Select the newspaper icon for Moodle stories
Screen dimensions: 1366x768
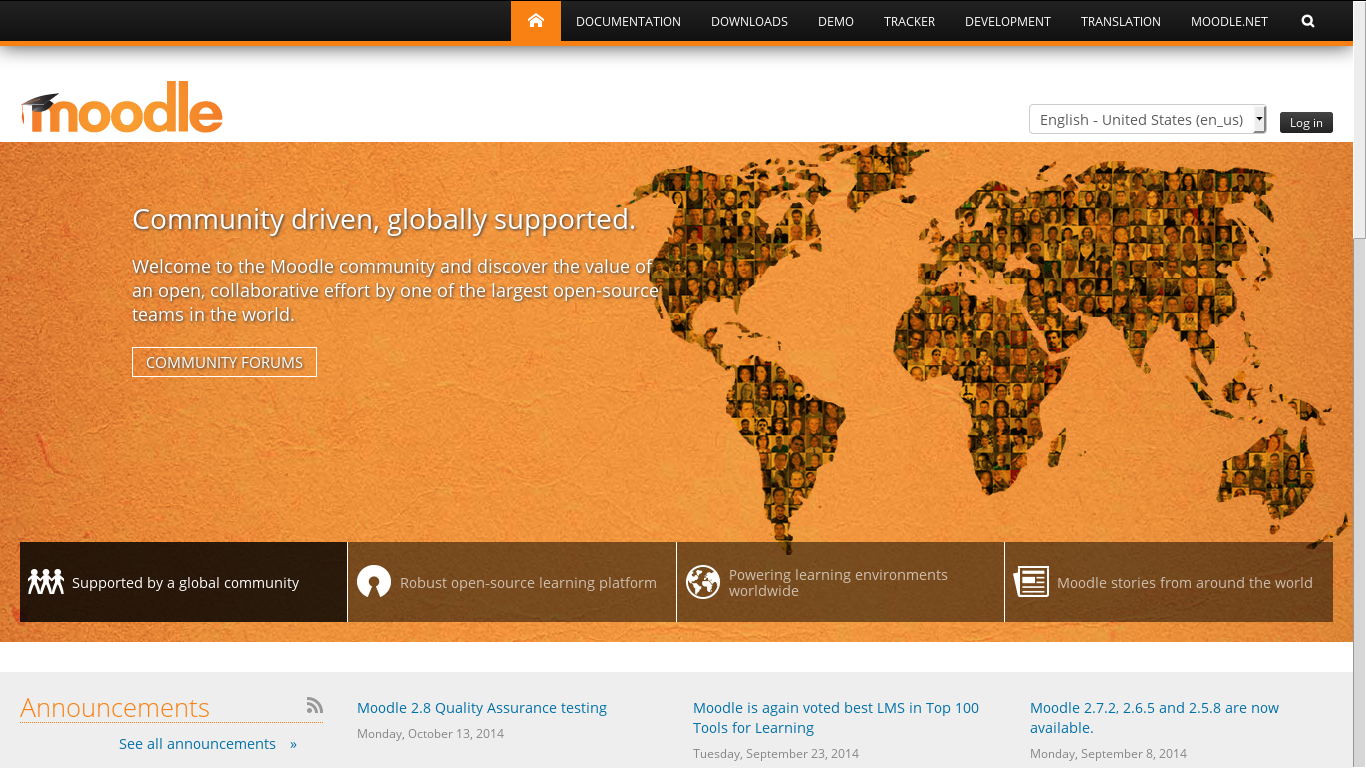(1031, 582)
